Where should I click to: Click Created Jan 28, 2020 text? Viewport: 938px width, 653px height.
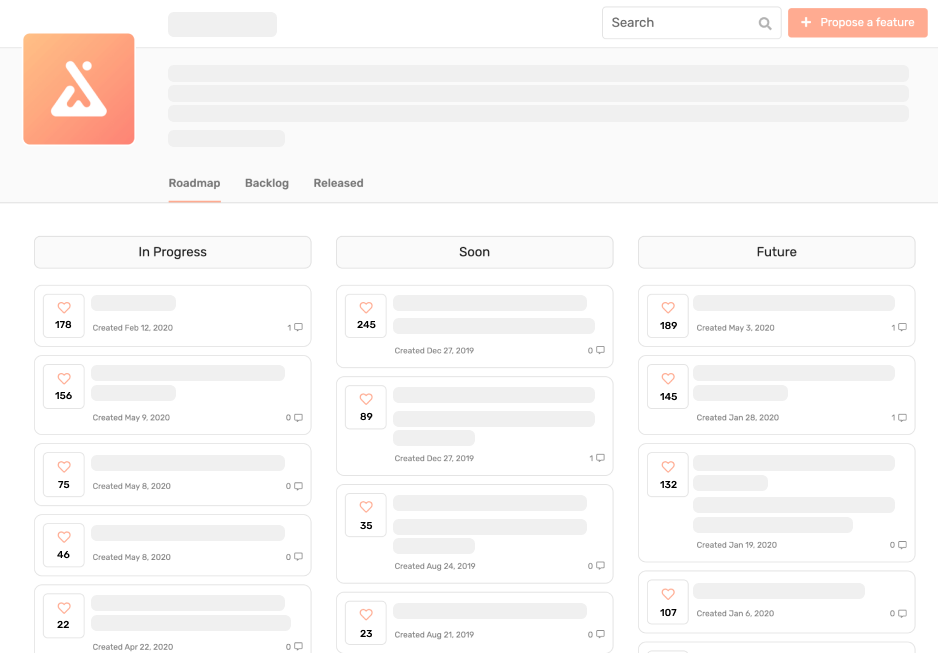(738, 417)
